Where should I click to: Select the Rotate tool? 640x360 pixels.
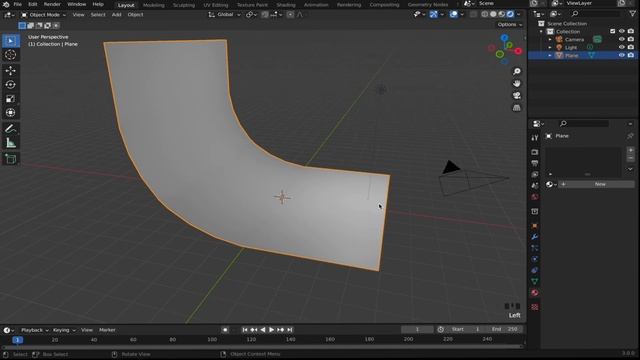pos(11,84)
